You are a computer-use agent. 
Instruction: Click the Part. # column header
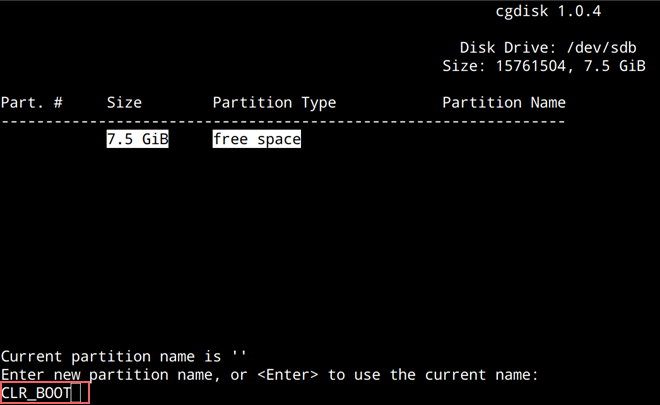point(32,102)
